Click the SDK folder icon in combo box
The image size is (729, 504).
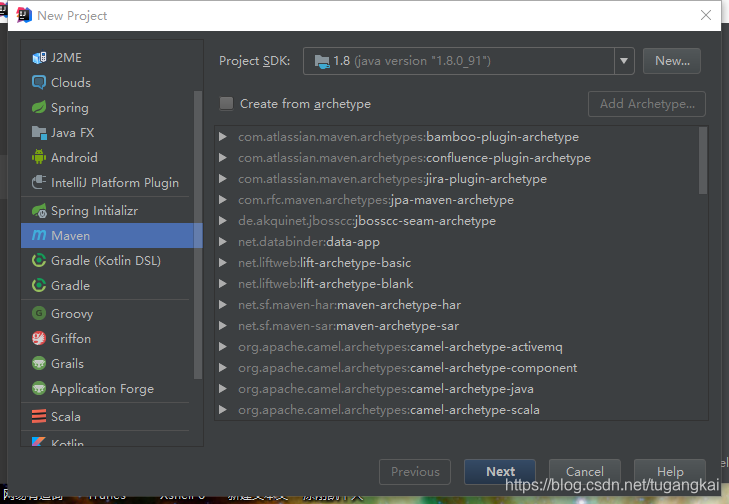(x=322, y=61)
